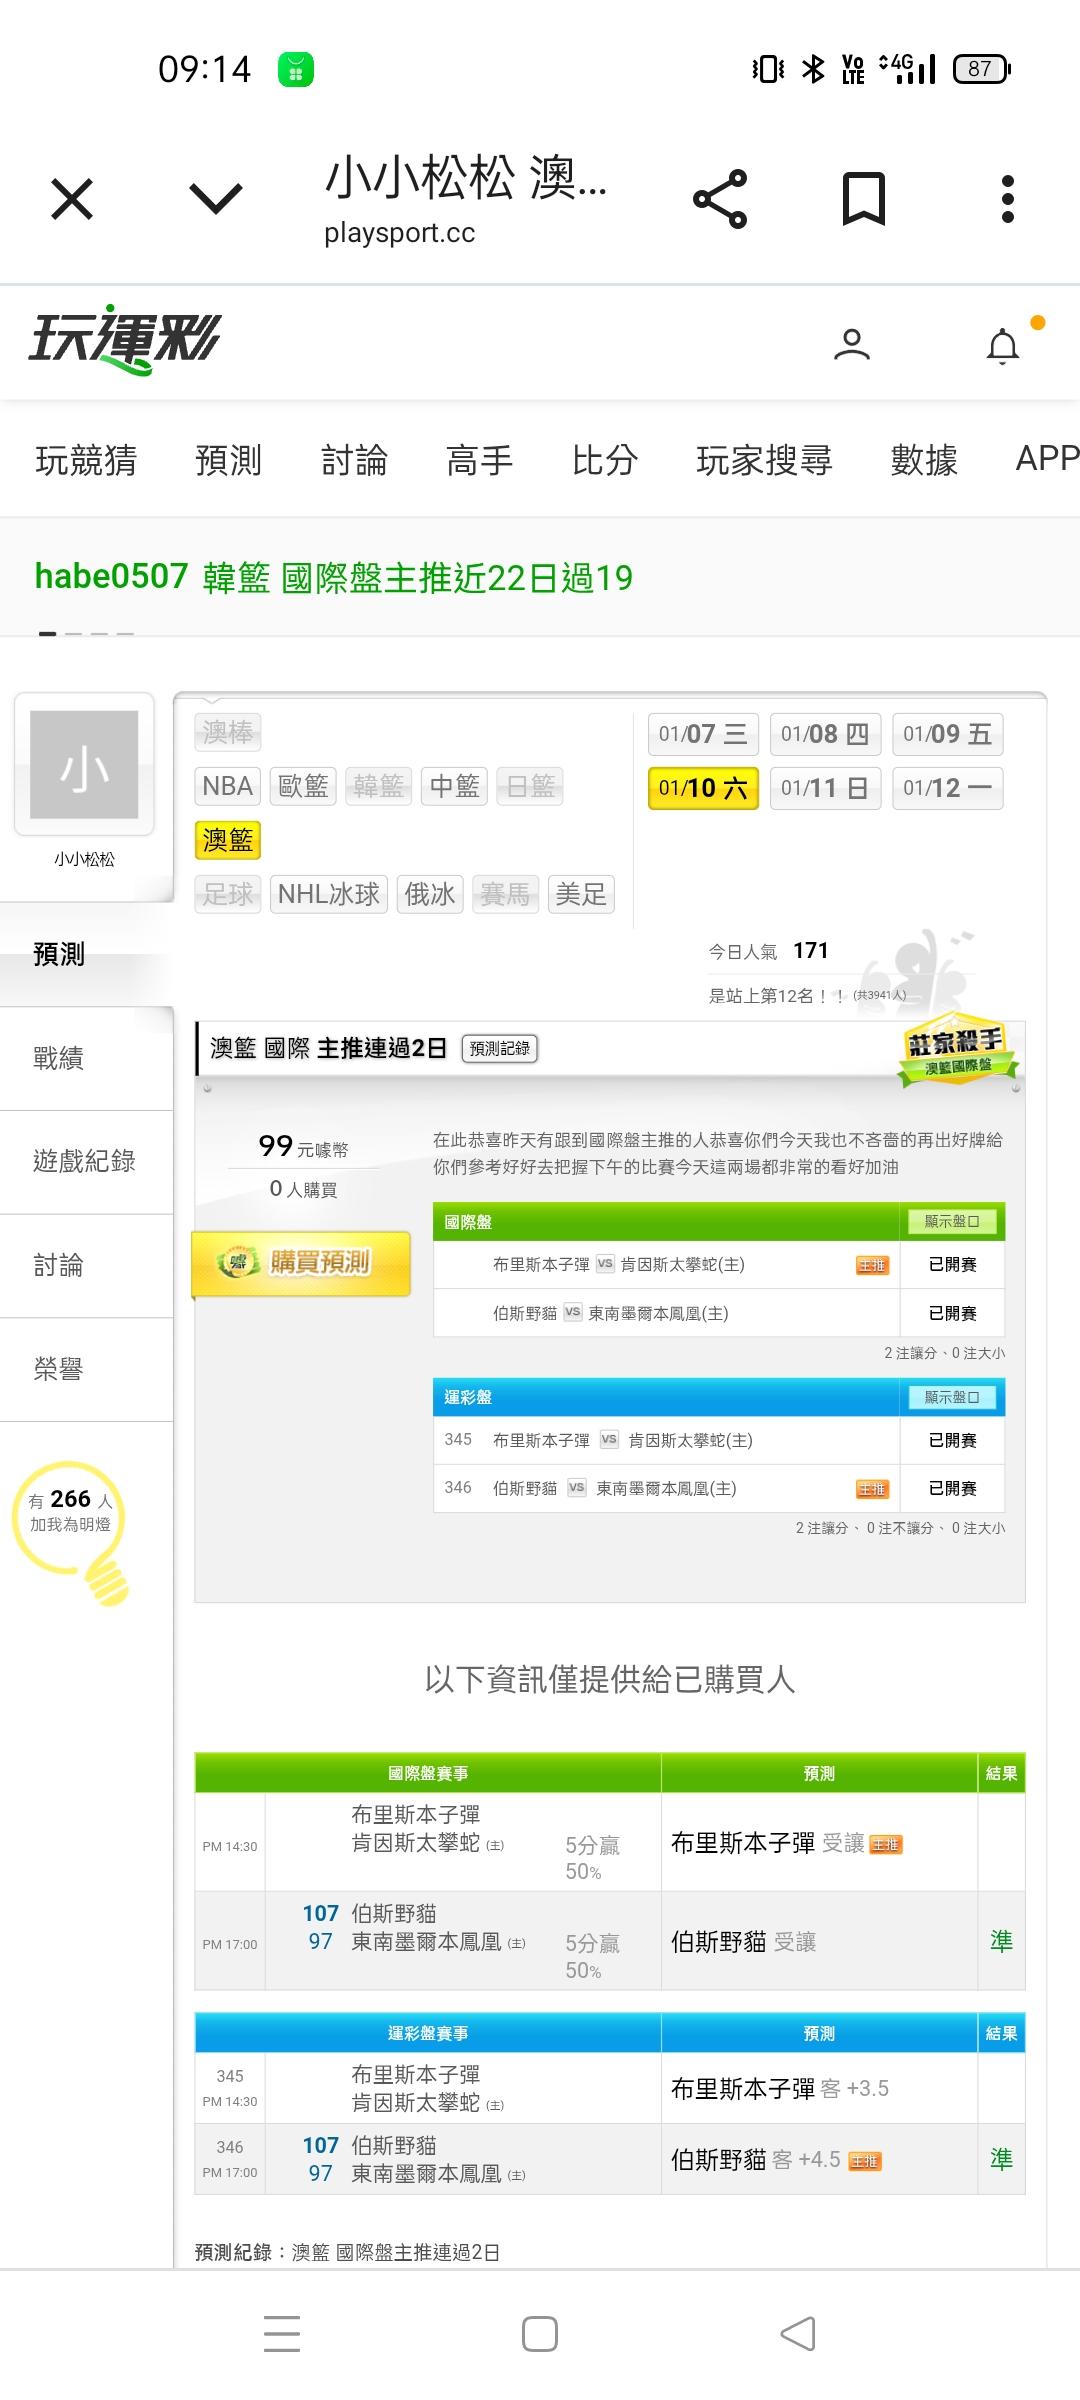
Task: Click 已開賽 status in 運彩盤 346 row
Action: [953, 1489]
